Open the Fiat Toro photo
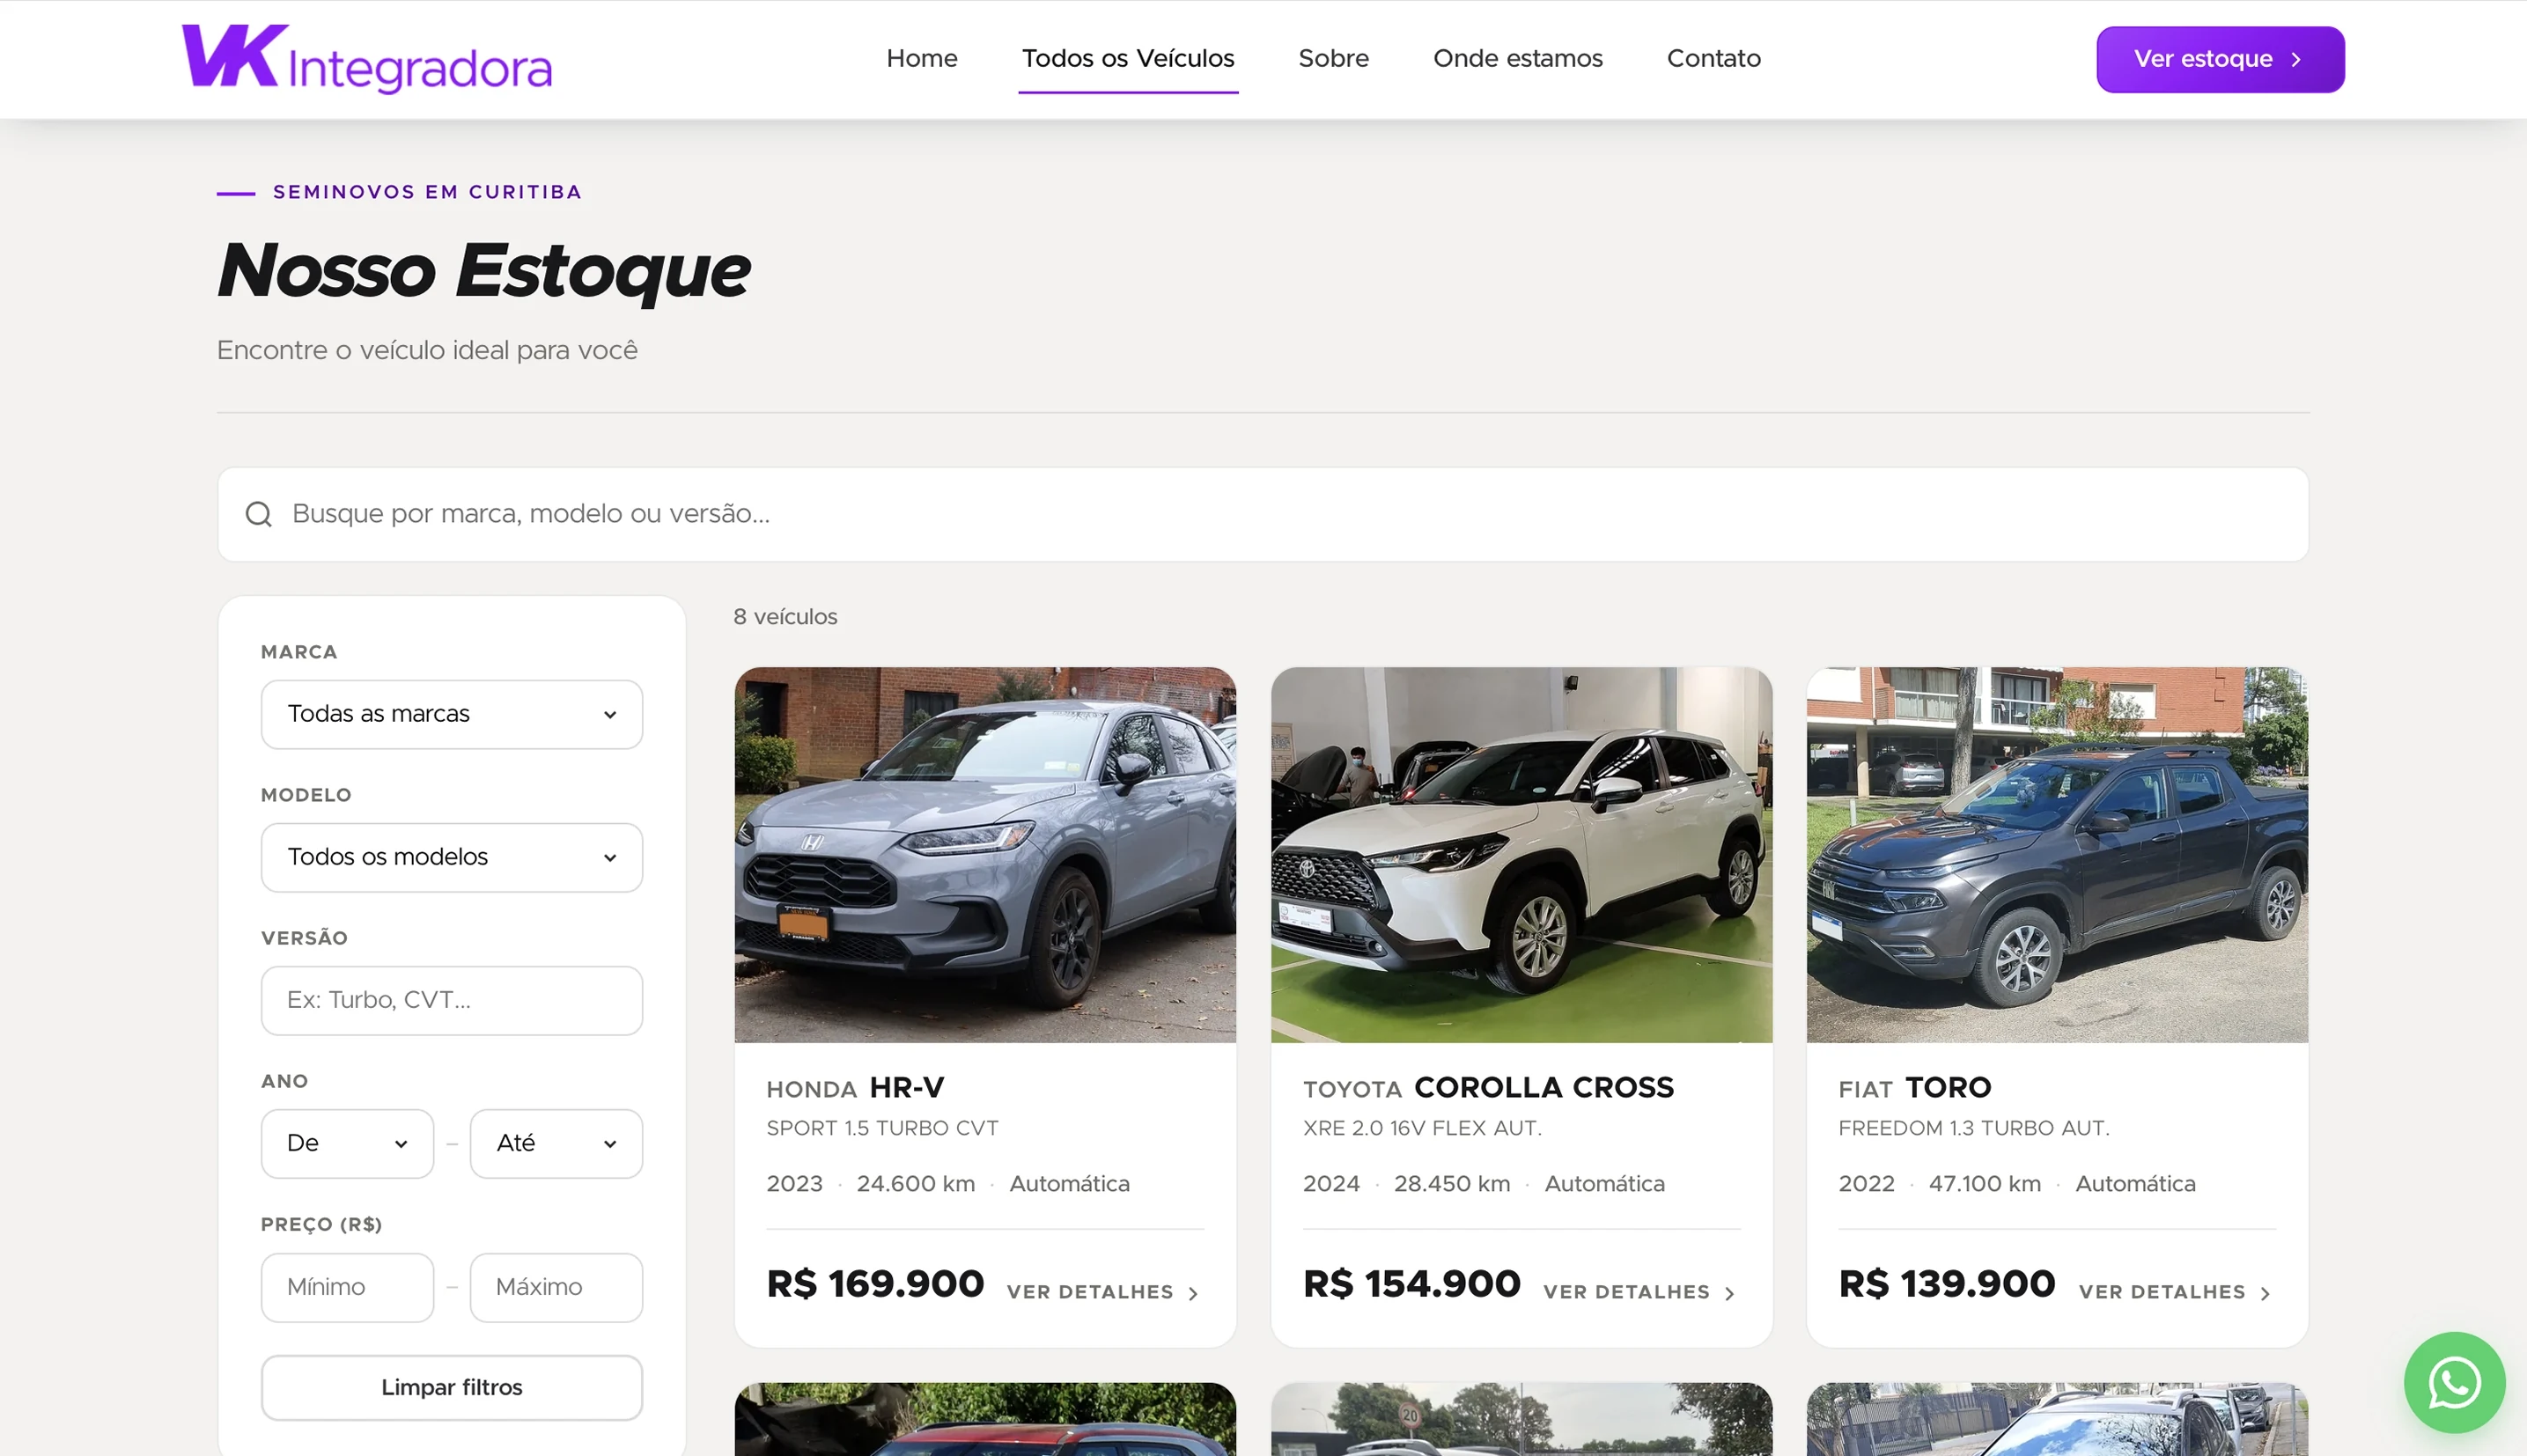2527x1456 pixels. (2057, 855)
